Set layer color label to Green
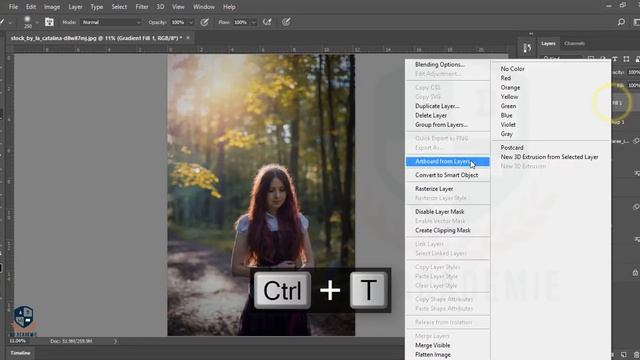Viewport: 640px width, 360px height. pyautogui.click(x=509, y=106)
